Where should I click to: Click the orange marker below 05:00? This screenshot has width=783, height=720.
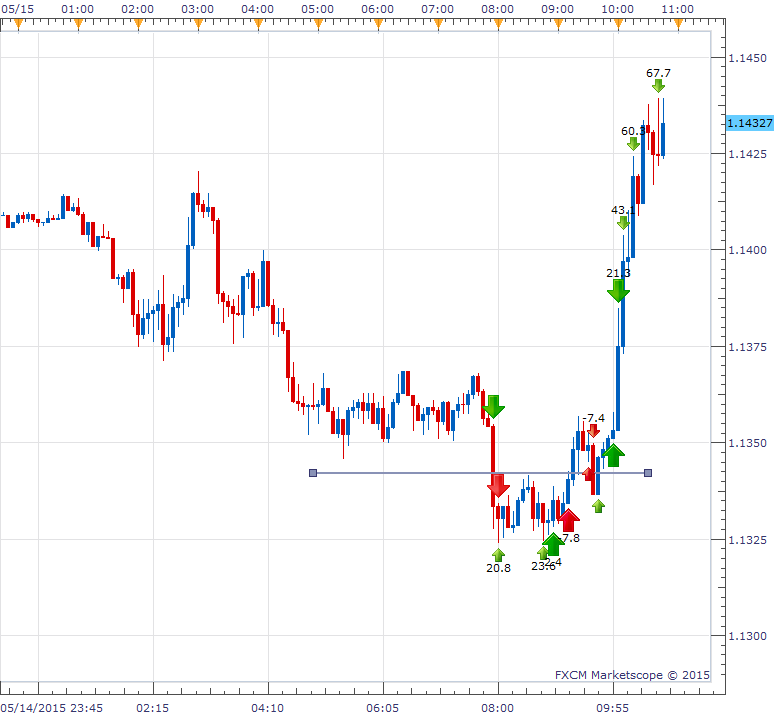tap(318, 24)
